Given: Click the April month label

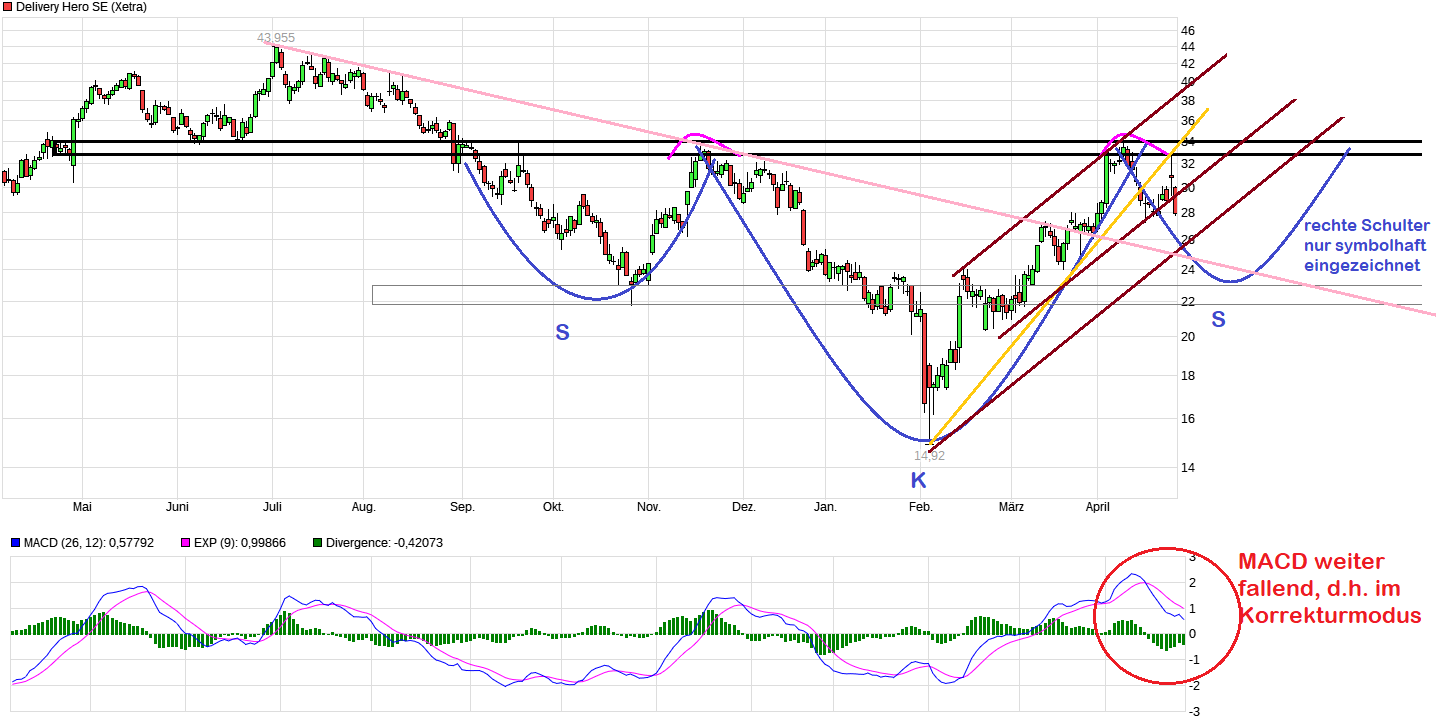Looking at the screenshot, I should coord(1098,507).
